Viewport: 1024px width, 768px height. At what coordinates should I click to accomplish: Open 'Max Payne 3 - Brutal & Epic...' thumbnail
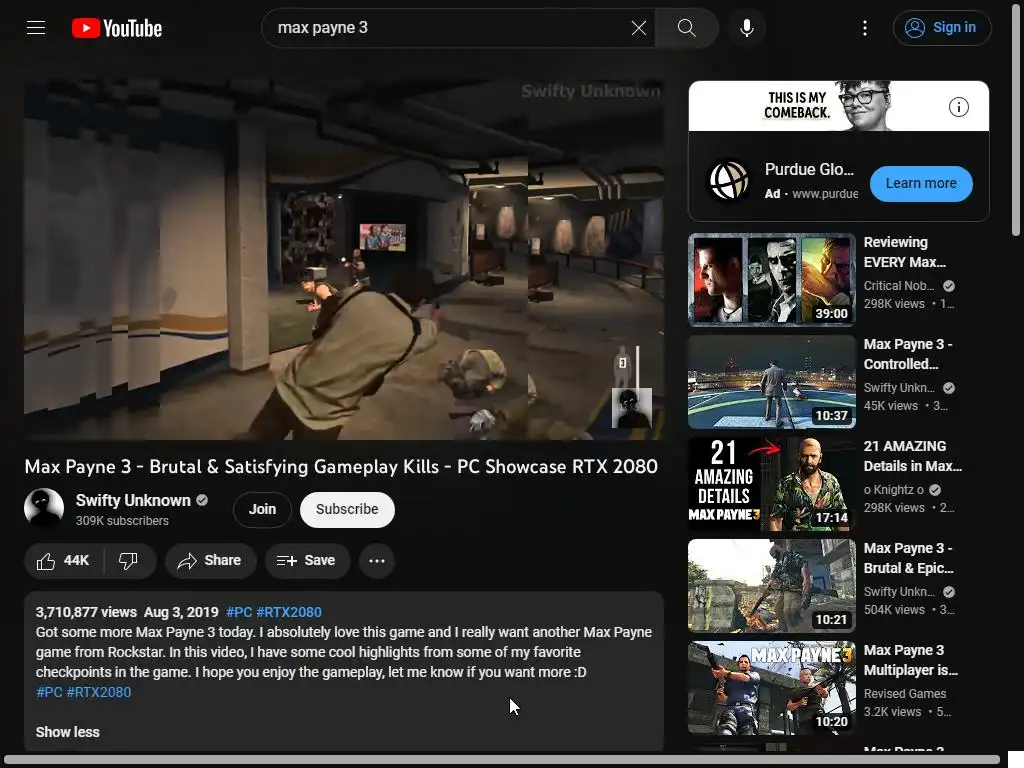click(771, 585)
